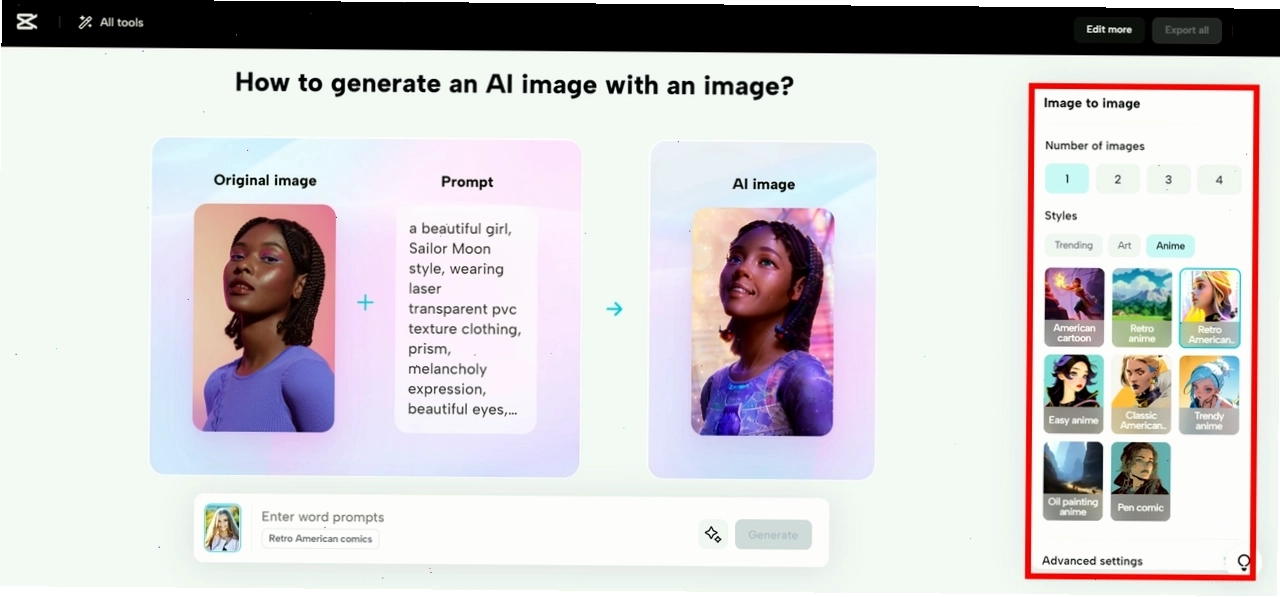Click the Export all button
The image size is (1280, 597).
(1187, 30)
